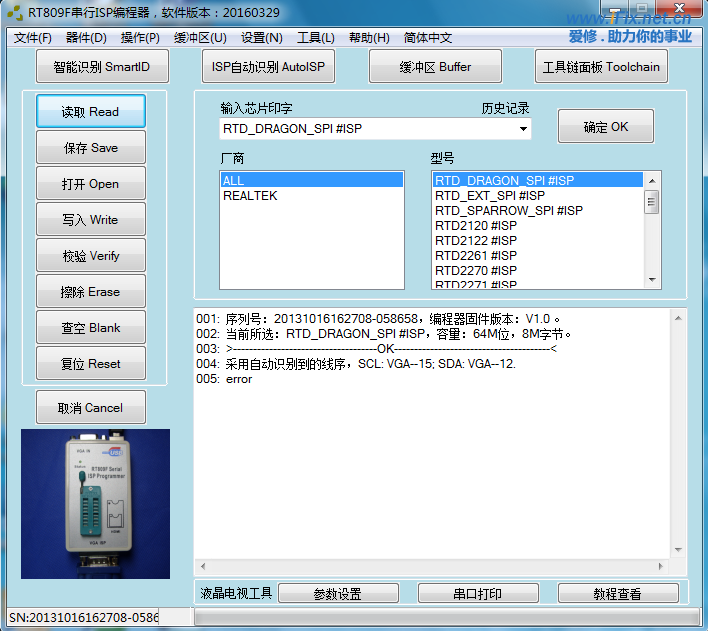Open the Buffer (缓冲区) panel button

click(435, 67)
